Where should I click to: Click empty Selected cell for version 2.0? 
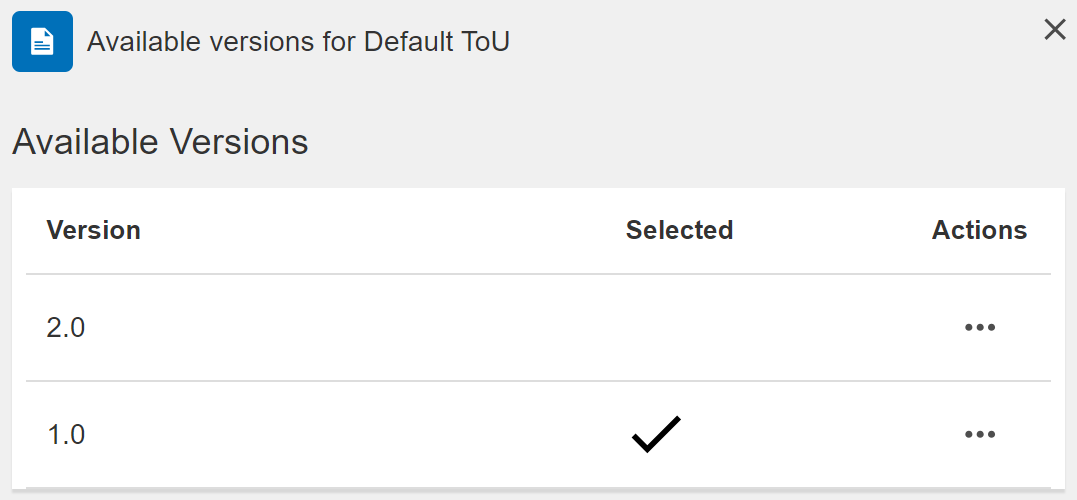click(x=679, y=328)
